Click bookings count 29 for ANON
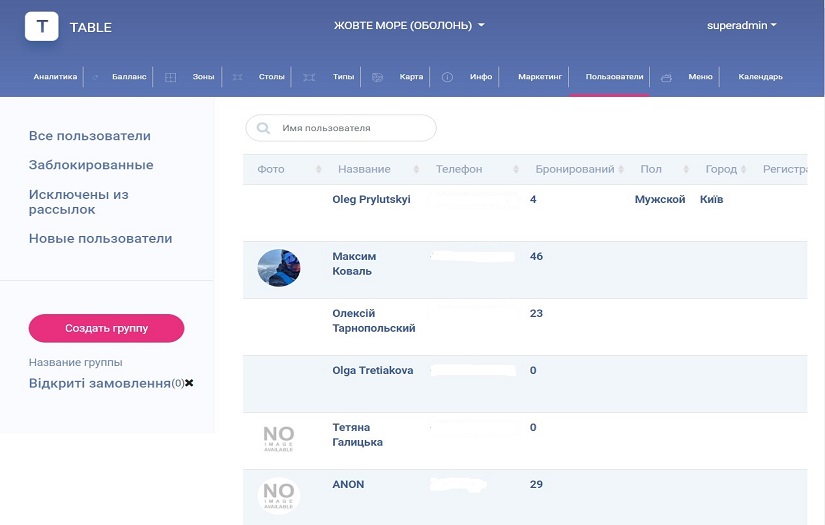This screenshot has height=525, width=825. tap(536, 484)
